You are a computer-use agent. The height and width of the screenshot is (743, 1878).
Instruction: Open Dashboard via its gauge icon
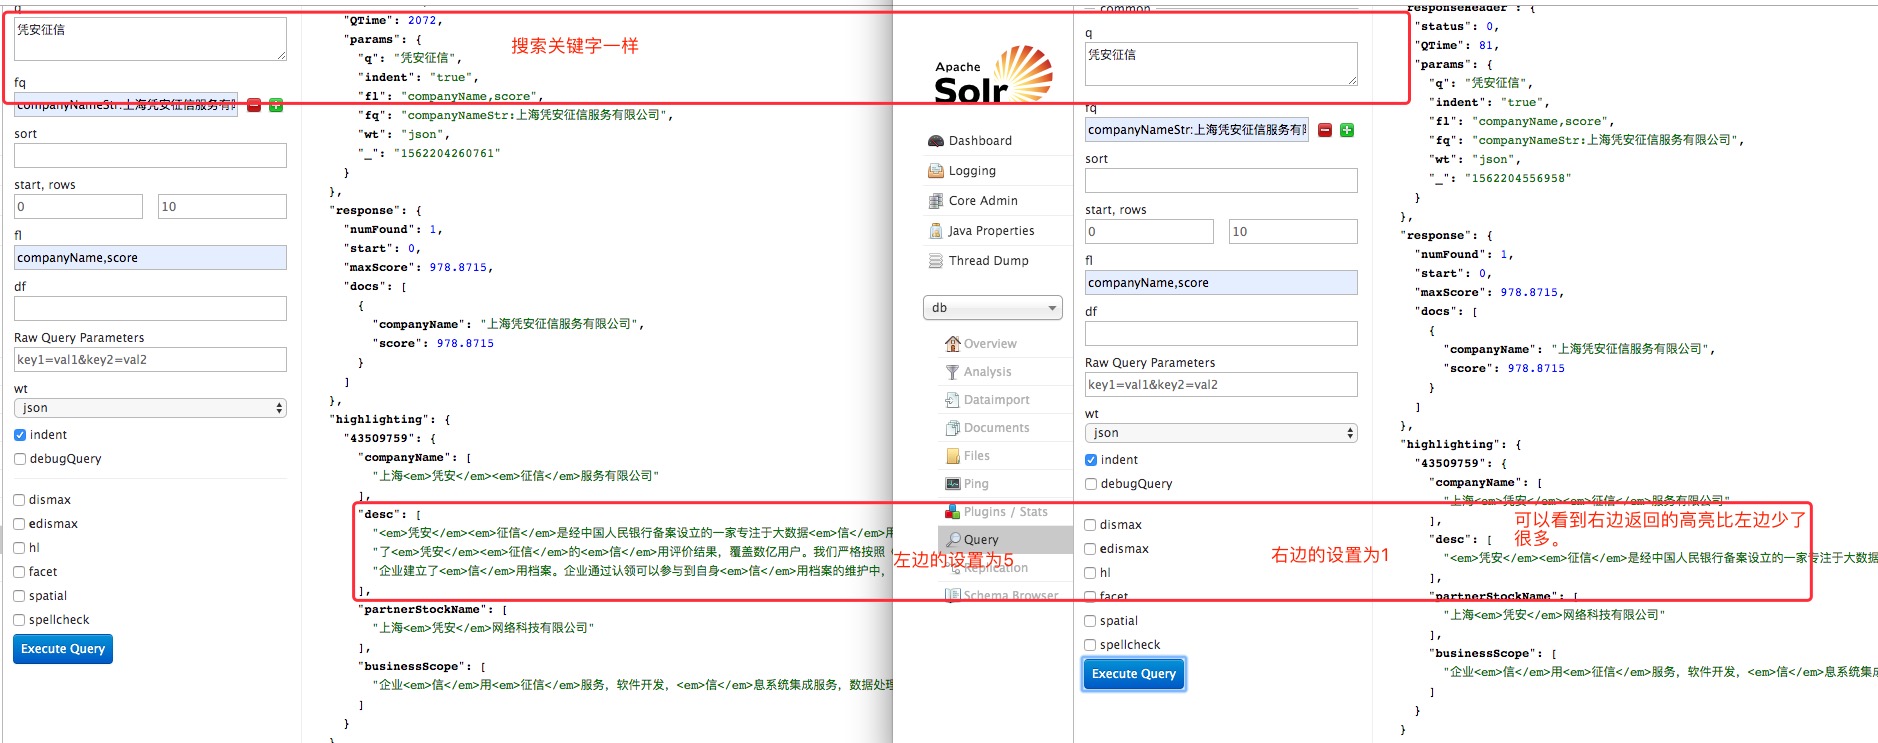(936, 141)
